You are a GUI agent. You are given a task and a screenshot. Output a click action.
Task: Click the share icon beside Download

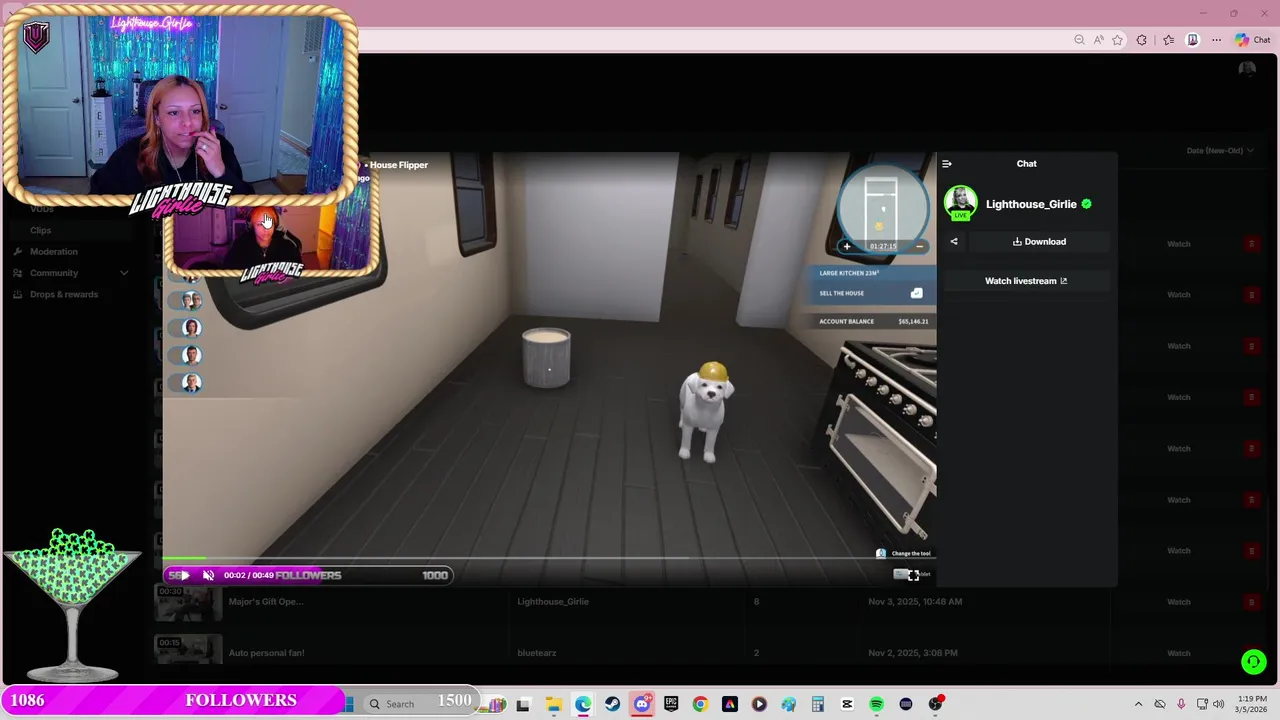(954, 241)
